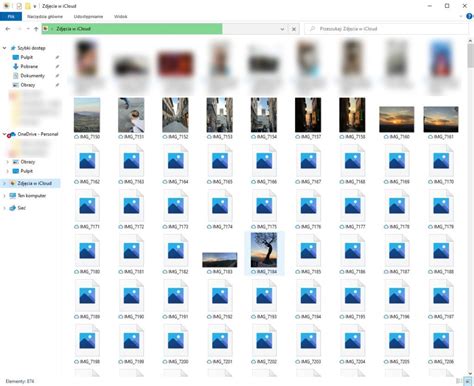474x386 pixels.
Task: Go up one folder level
Action: (36, 29)
